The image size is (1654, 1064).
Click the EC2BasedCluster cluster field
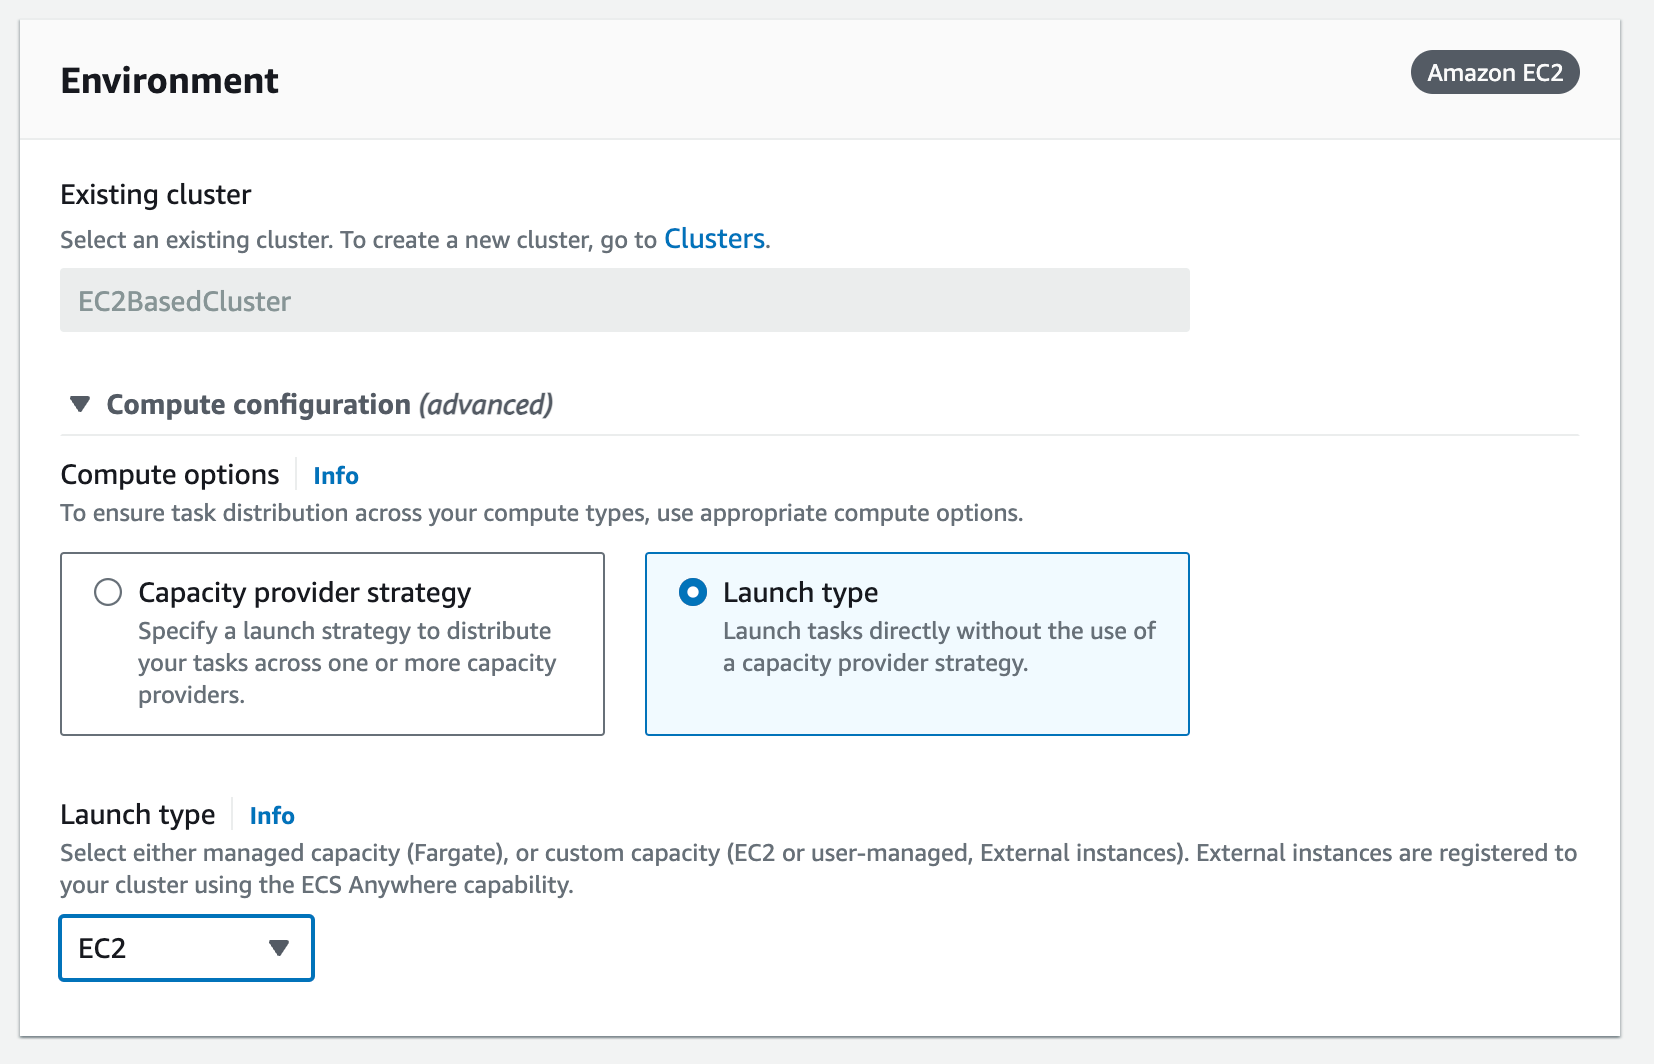tap(624, 301)
